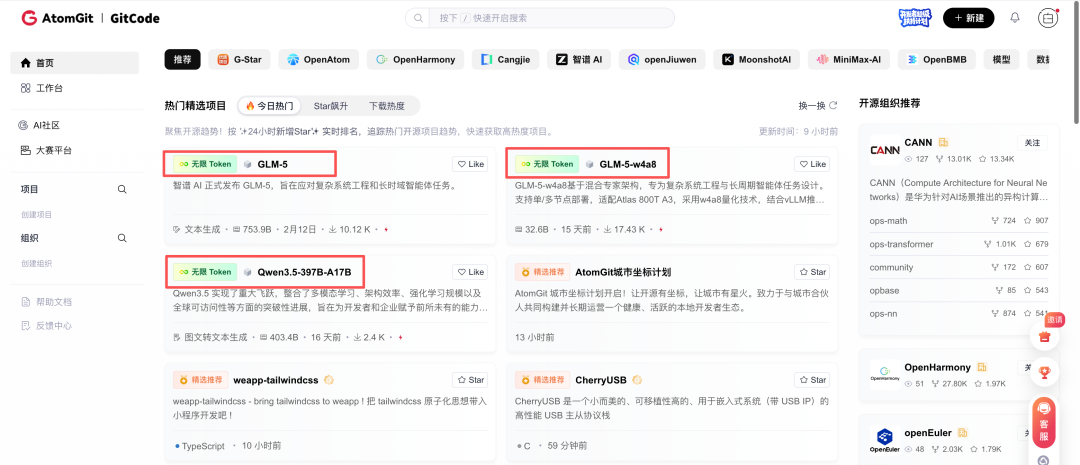
Task: Select the OpenHarmony category tab
Action: click(415, 59)
